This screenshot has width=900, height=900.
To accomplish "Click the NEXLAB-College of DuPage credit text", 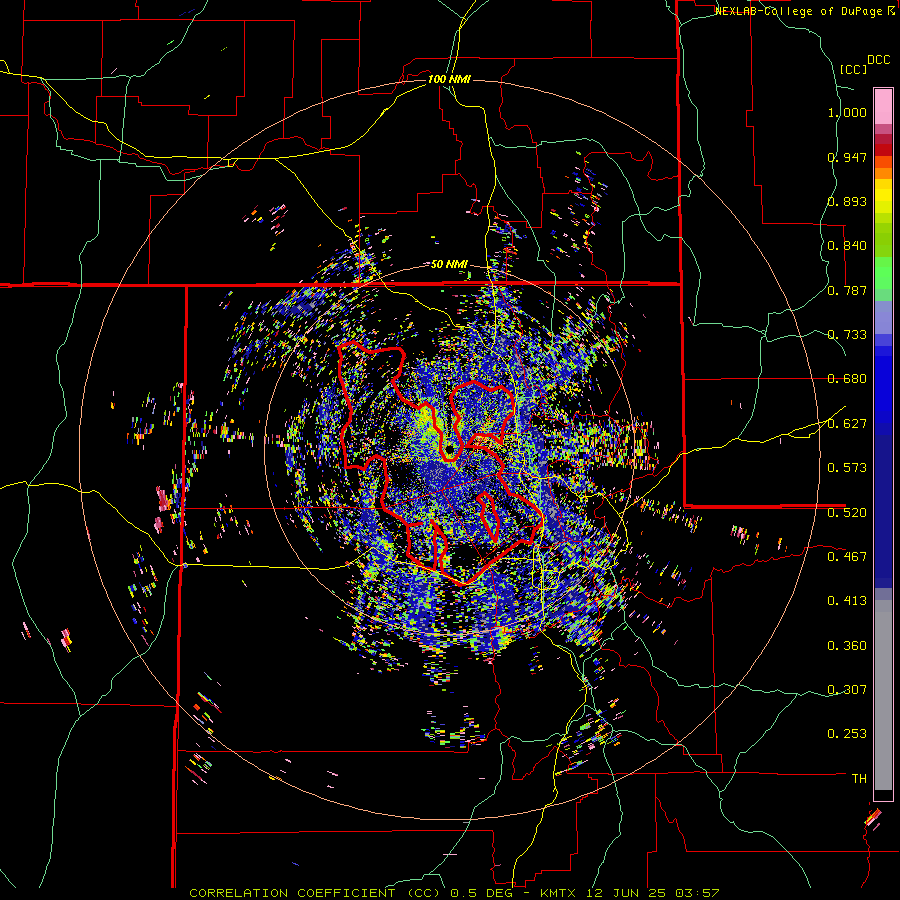I will (x=799, y=11).
